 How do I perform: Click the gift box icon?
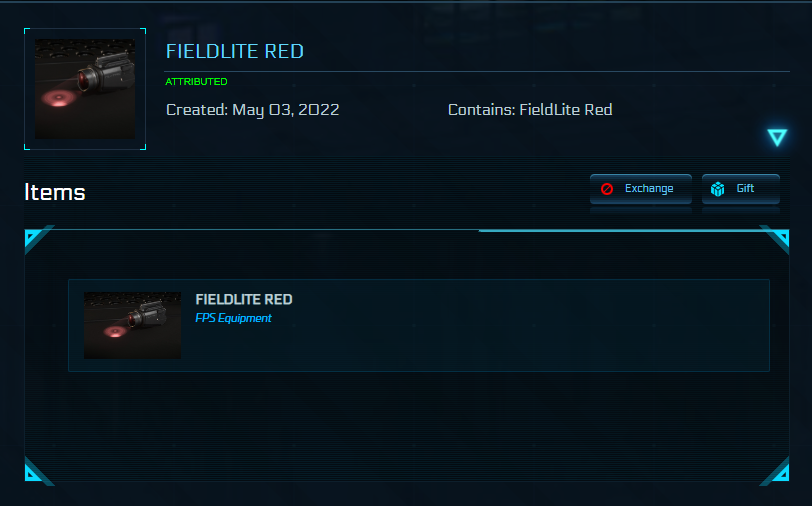(717, 189)
